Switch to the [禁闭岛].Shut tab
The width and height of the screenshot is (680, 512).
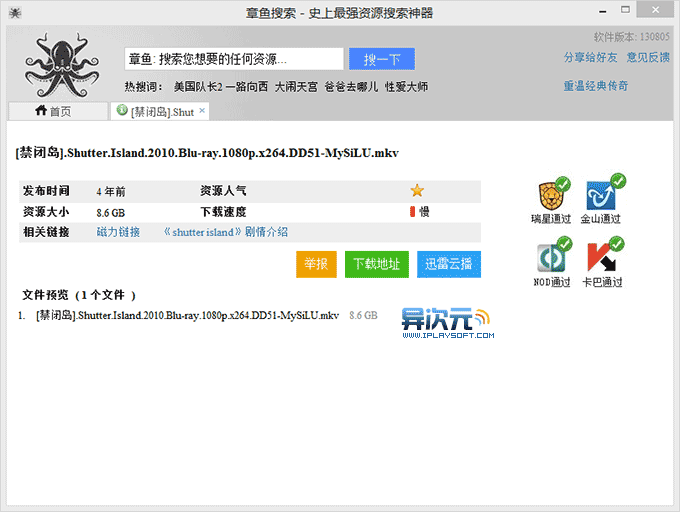coord(160,111)
